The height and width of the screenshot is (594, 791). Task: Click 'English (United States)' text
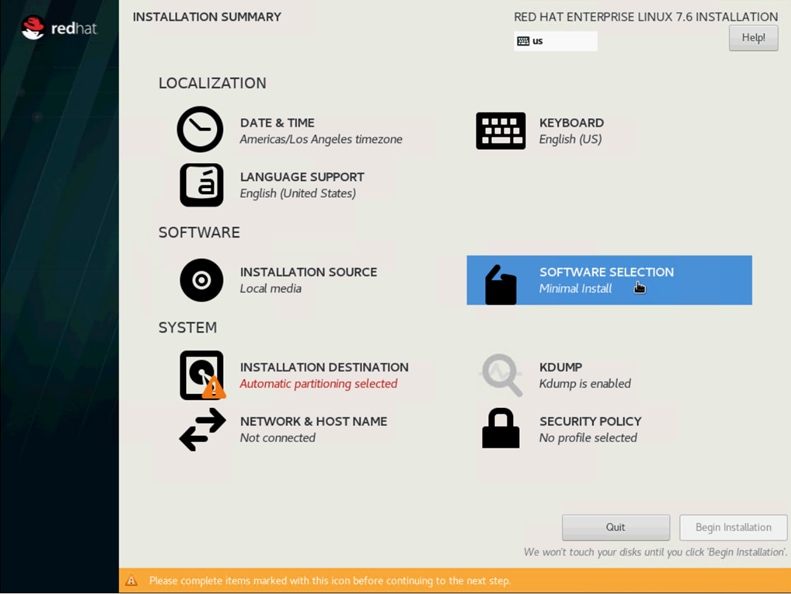coord(298,193)
